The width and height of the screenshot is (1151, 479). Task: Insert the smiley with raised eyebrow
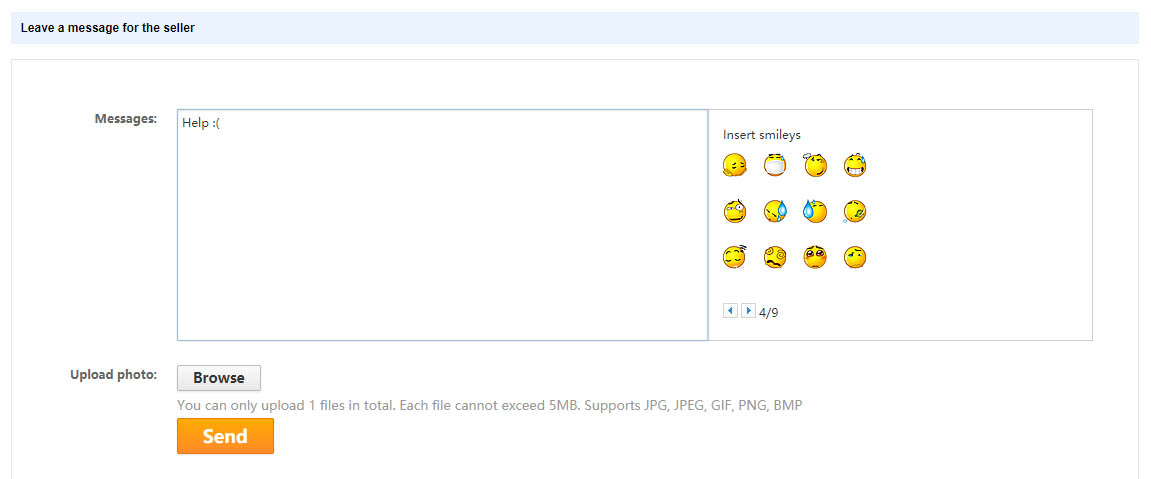[735, 211]
